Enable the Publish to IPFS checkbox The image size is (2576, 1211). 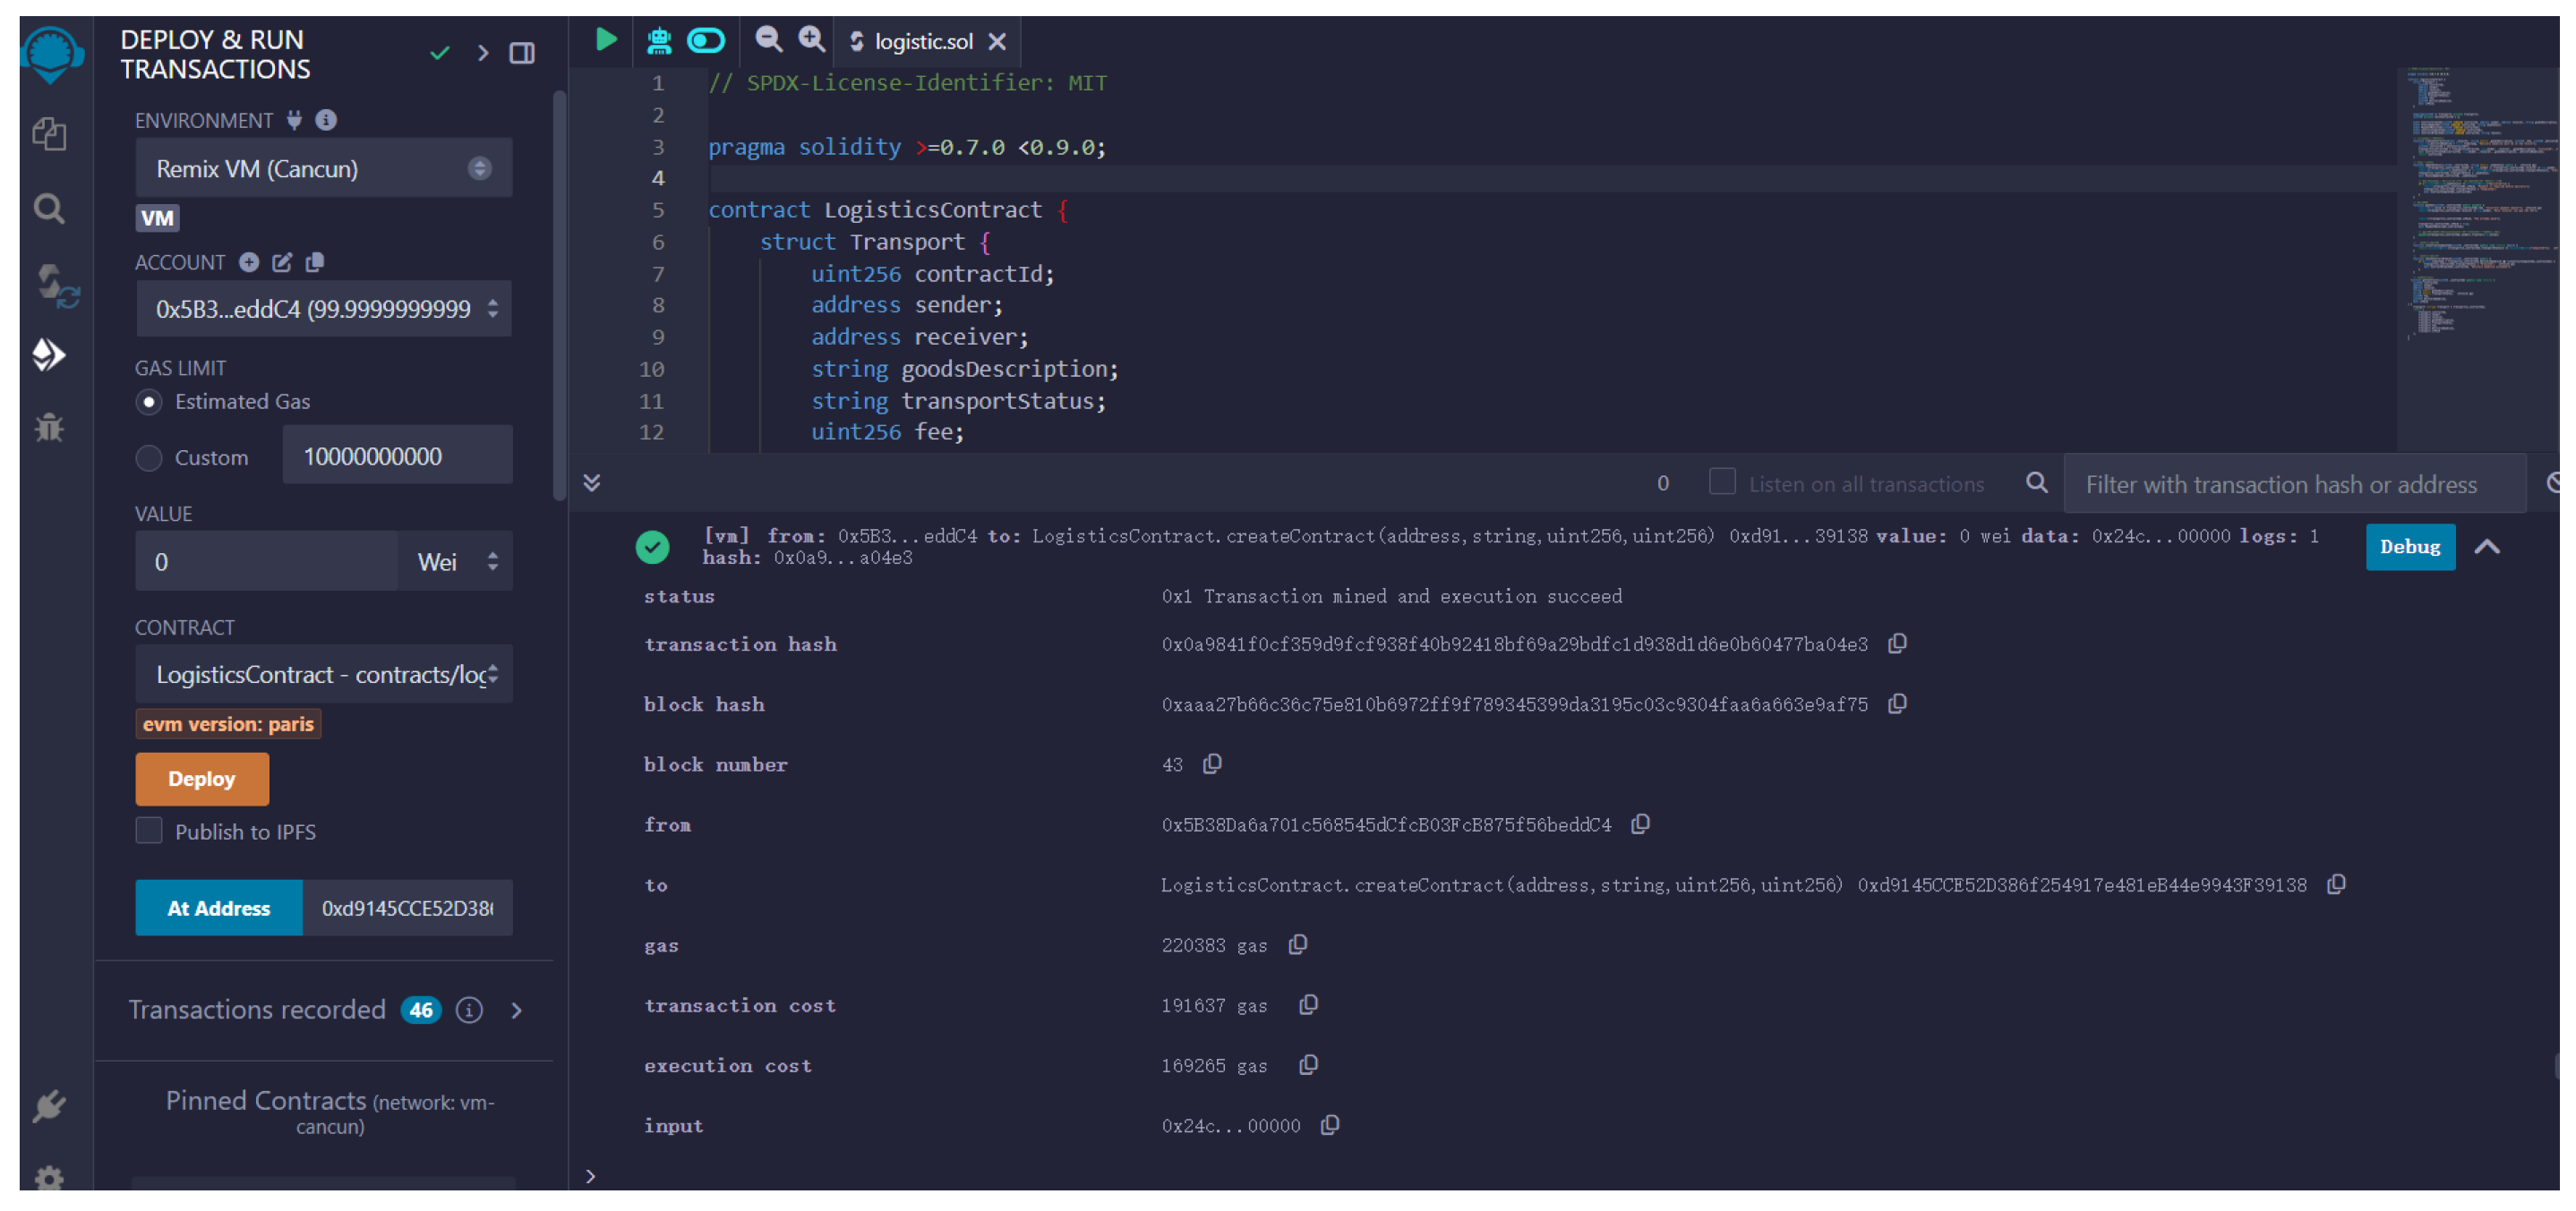pyautogui.click(x=149, y=831)
